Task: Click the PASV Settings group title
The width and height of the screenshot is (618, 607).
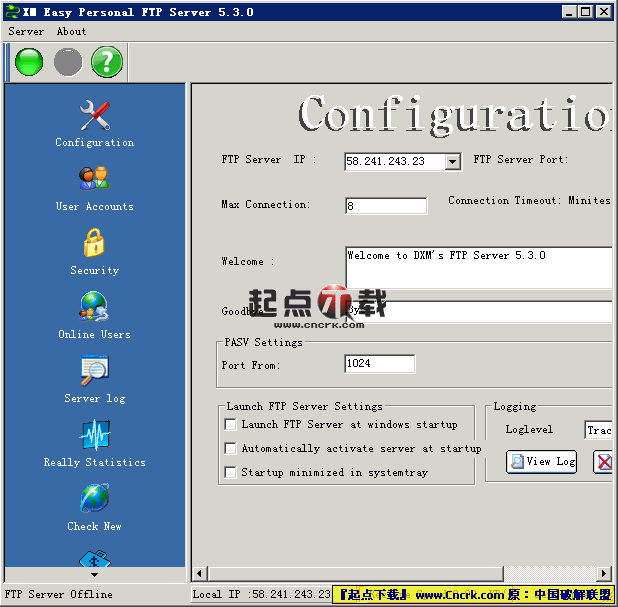Action: point(263,342)
